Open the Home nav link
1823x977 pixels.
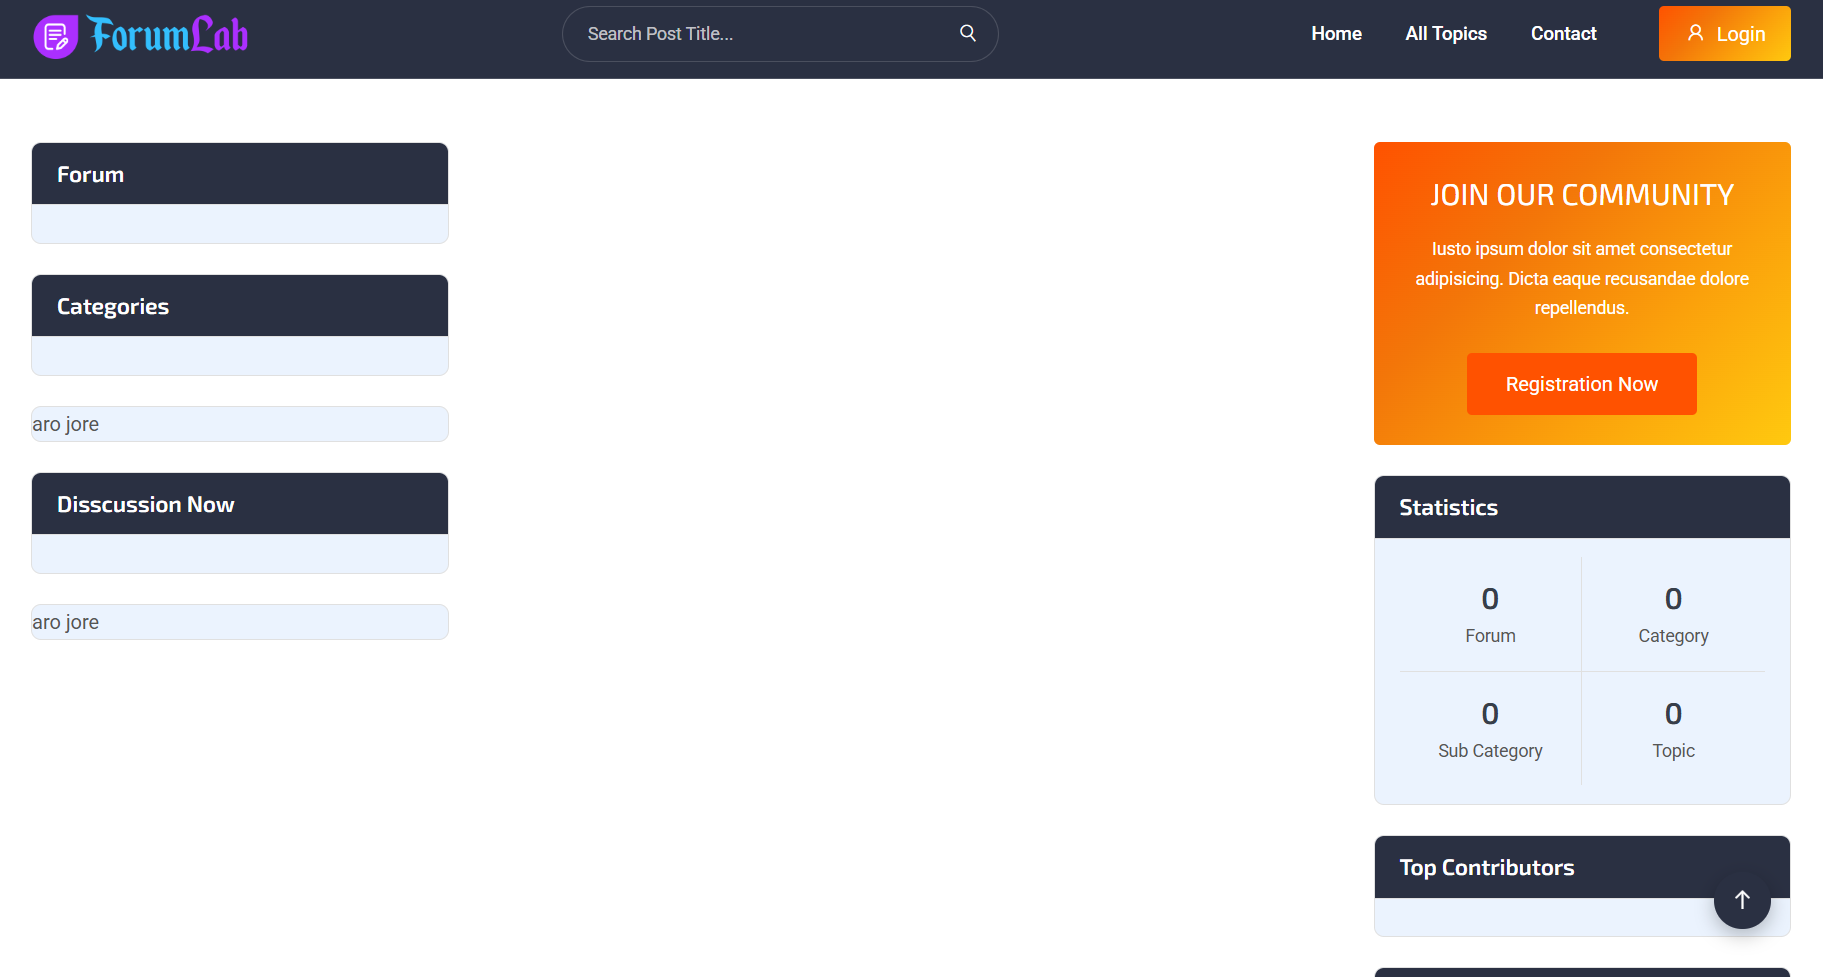(1336, 34)
